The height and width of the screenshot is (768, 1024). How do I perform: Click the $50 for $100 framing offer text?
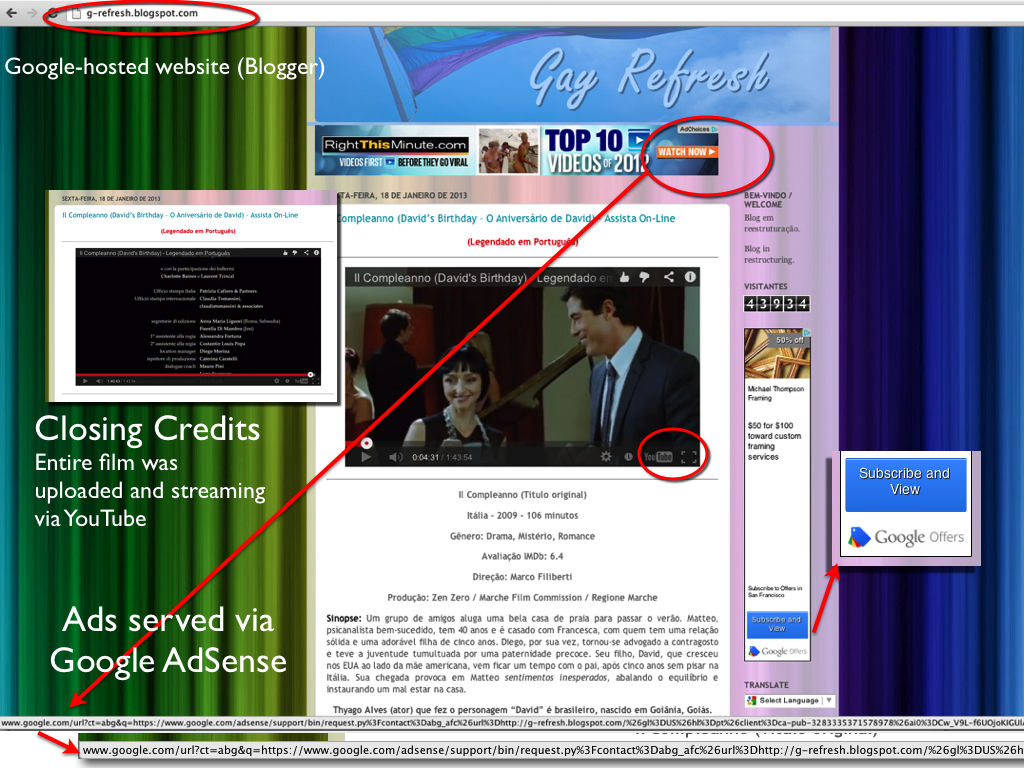[775, 441]
